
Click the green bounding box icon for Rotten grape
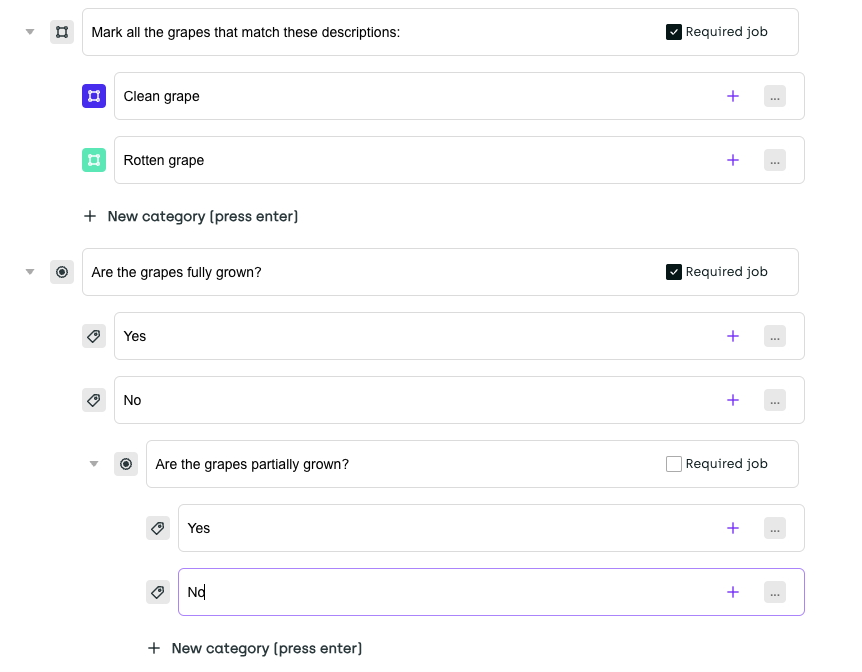(x=94, y=160)
